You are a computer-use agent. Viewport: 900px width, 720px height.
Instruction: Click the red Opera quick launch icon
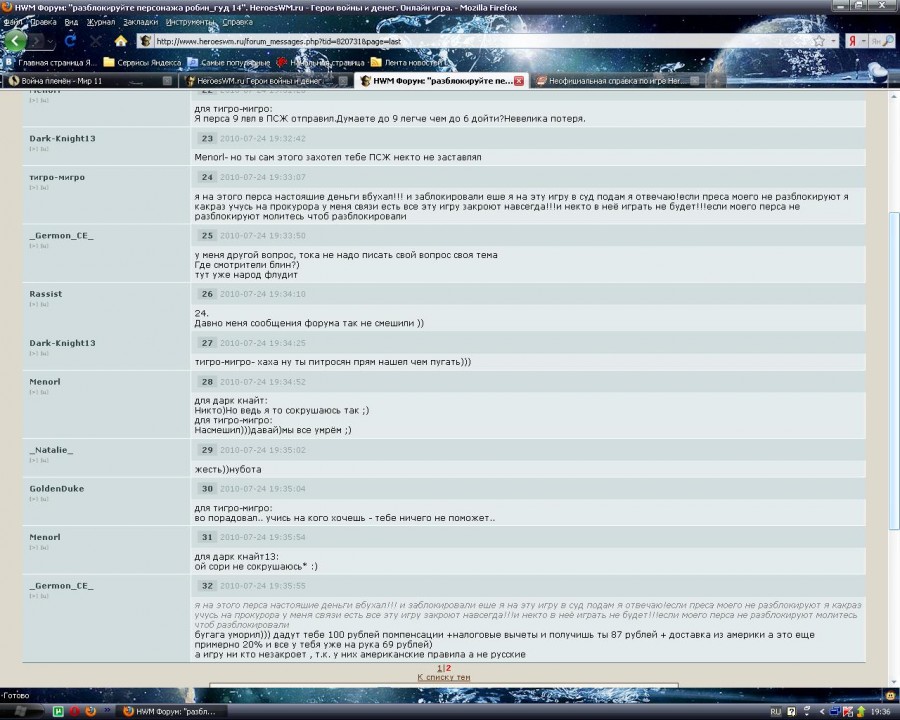[74, 711]
